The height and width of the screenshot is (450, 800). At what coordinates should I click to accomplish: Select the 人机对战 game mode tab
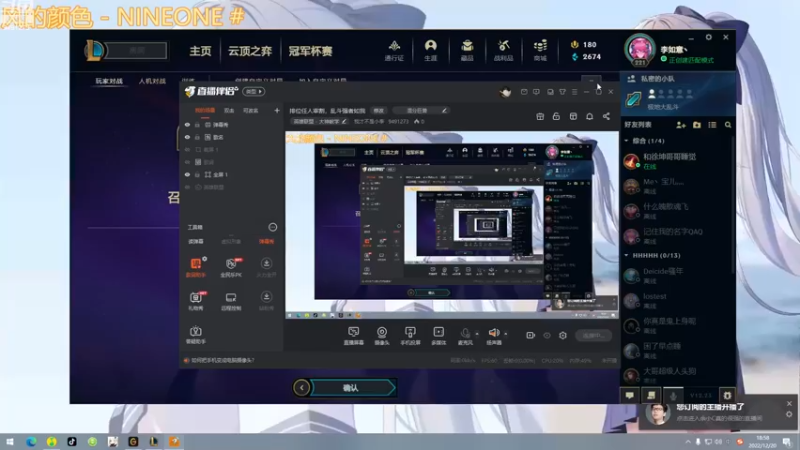click(152, 81)
